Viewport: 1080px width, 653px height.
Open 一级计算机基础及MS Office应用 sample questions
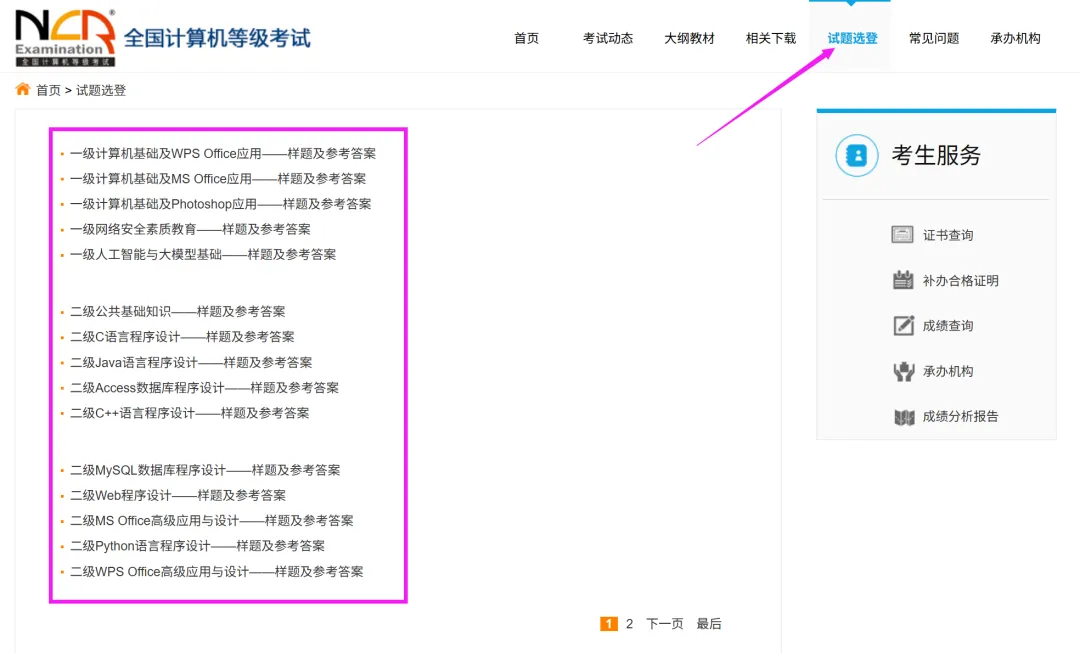(218, 179)
